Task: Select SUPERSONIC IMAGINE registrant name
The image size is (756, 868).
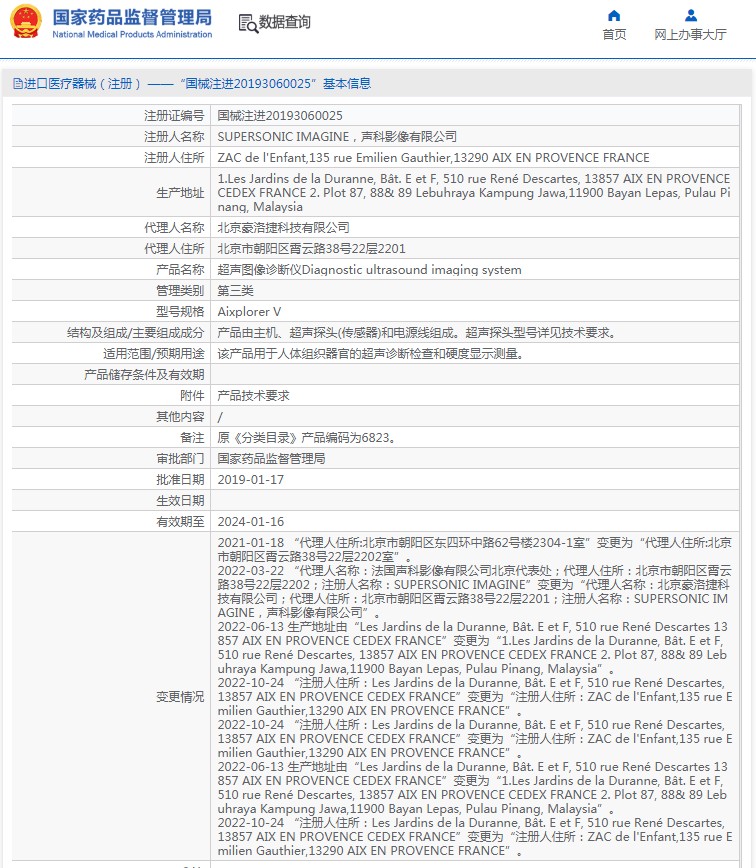Action: click(x=337, y=137)
